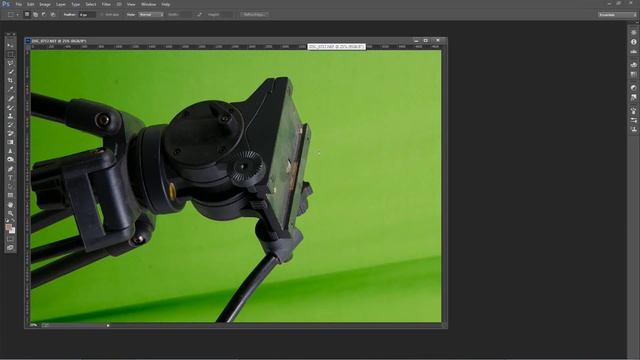Click the Height input field
The image size is (640, 360).
pyautogui.click(x=227, y=14)
